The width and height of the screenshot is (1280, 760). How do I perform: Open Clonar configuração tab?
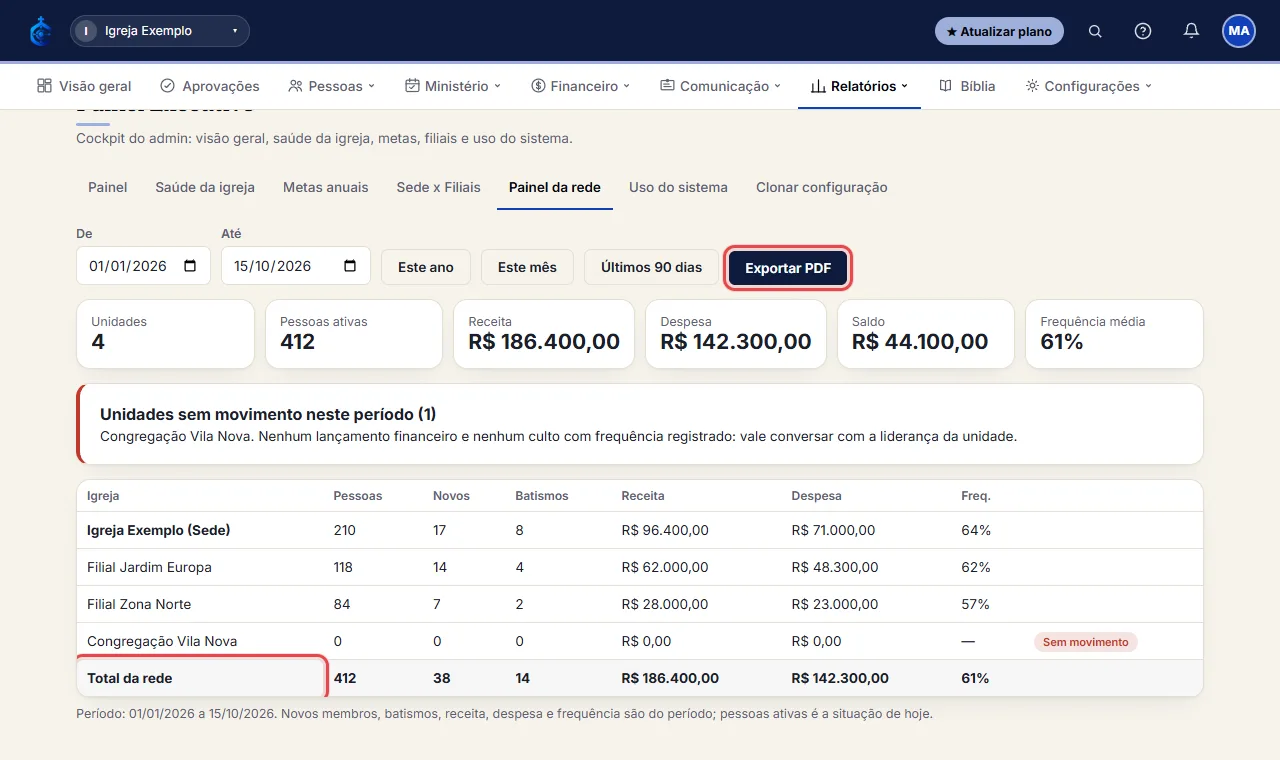click(822, 187)
